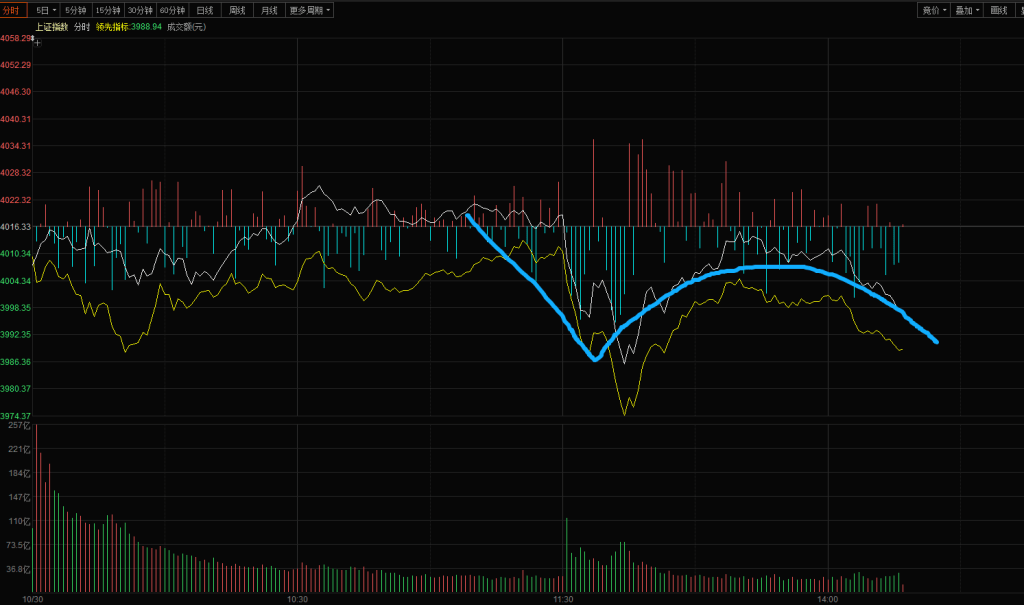
Task: Open the 5日 period dropdown
Action: pyautogui.click(x=45, y=10)
